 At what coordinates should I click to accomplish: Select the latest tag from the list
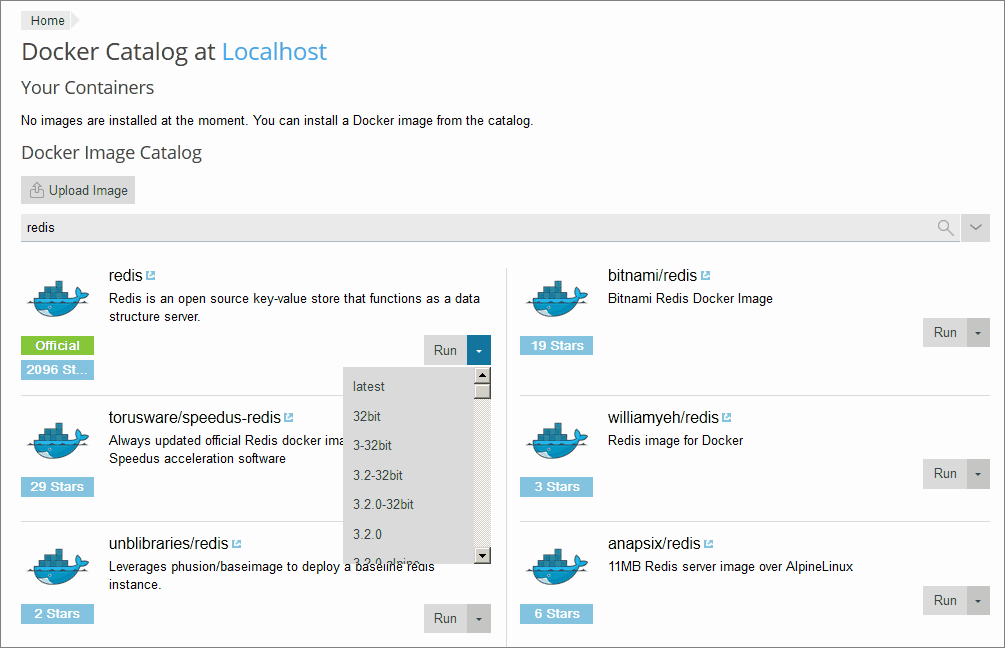point(369,386)
